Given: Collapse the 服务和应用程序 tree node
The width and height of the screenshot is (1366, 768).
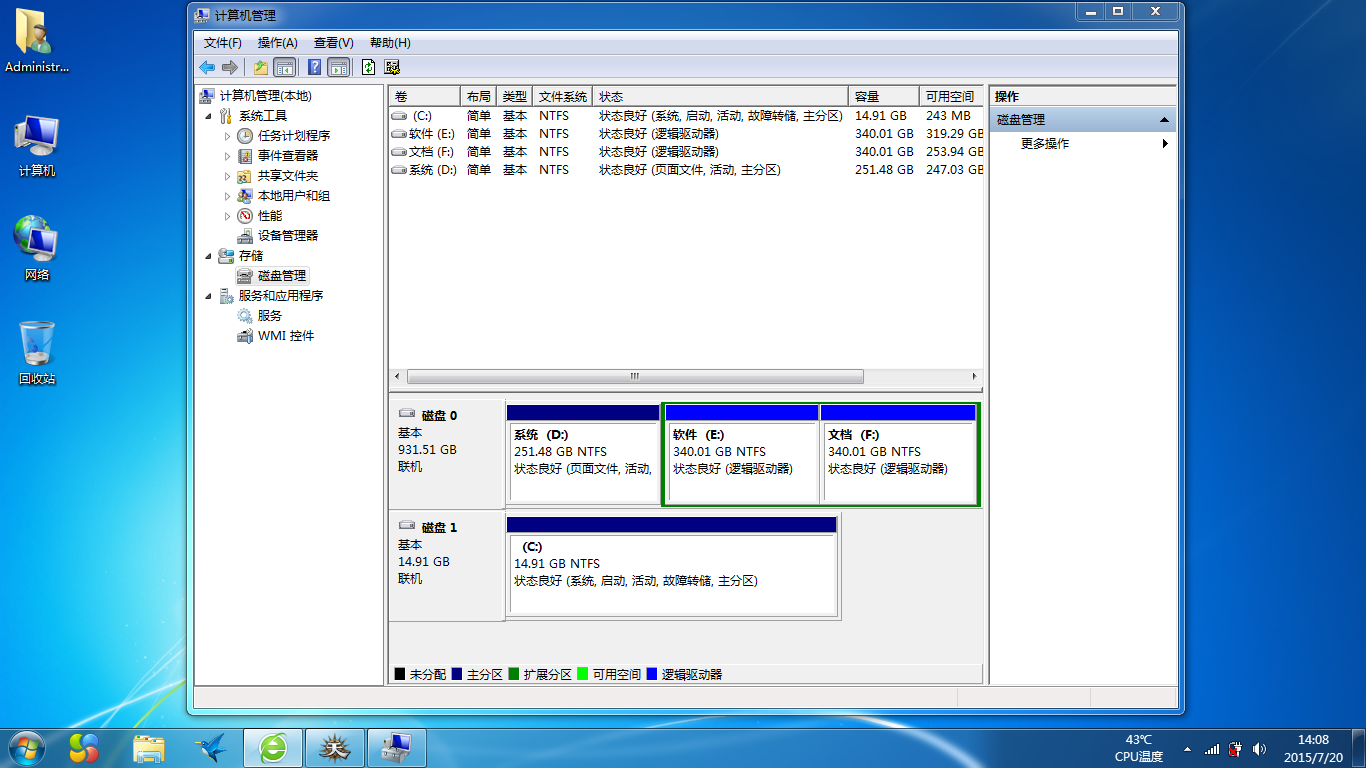Looking at the screenshot, I should coord(208,296).
